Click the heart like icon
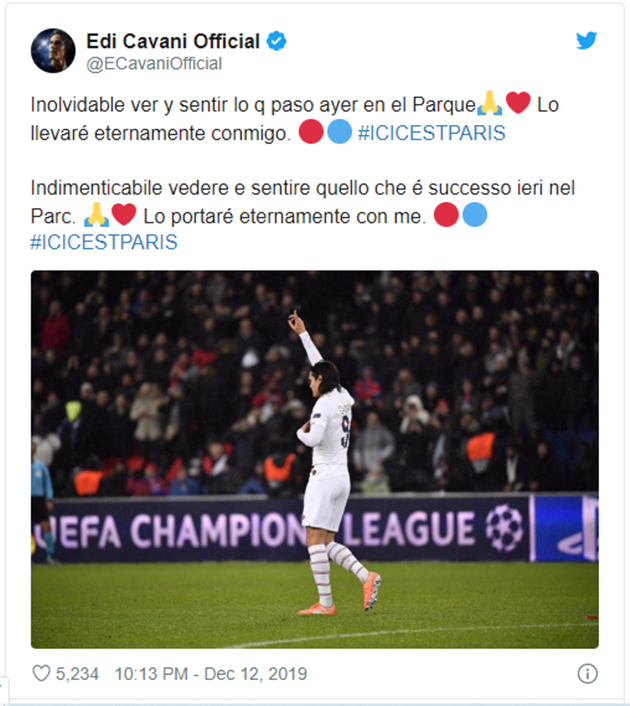630x706 pixels. [41, 674]
